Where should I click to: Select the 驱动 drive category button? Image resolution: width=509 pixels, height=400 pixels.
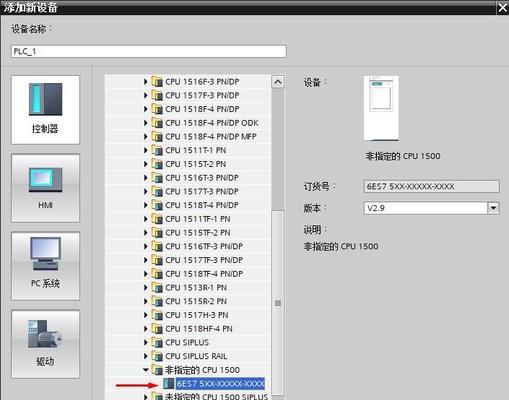pos(46,344)
